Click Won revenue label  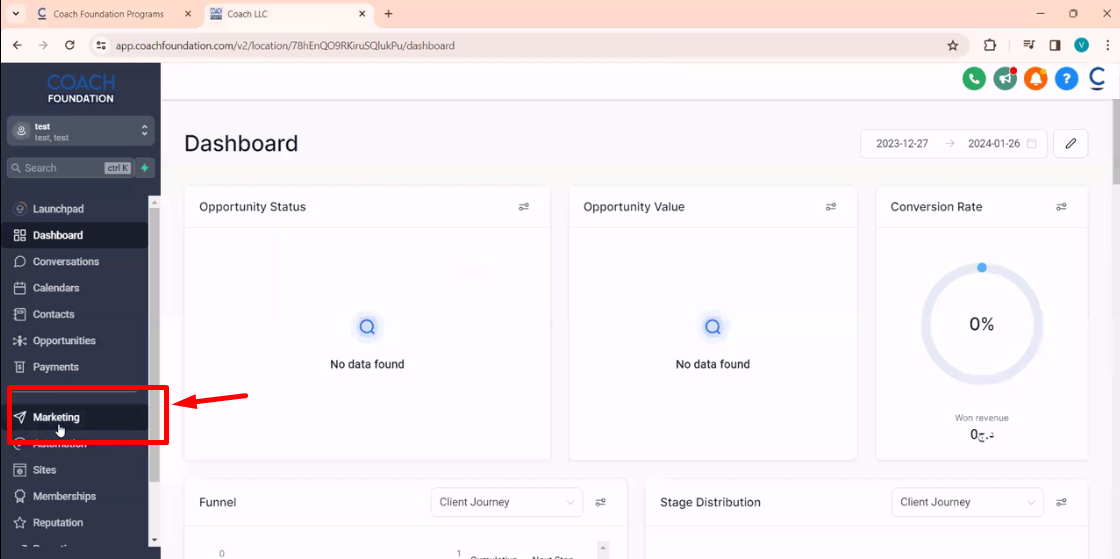(981, 418)
